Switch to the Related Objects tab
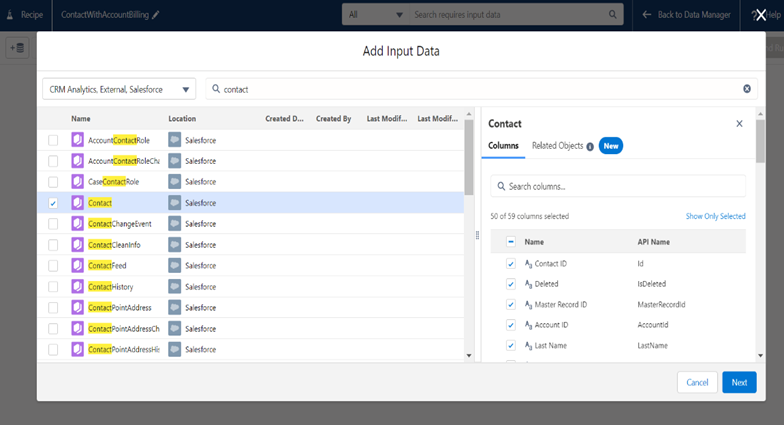 click(x=558, y=146)
